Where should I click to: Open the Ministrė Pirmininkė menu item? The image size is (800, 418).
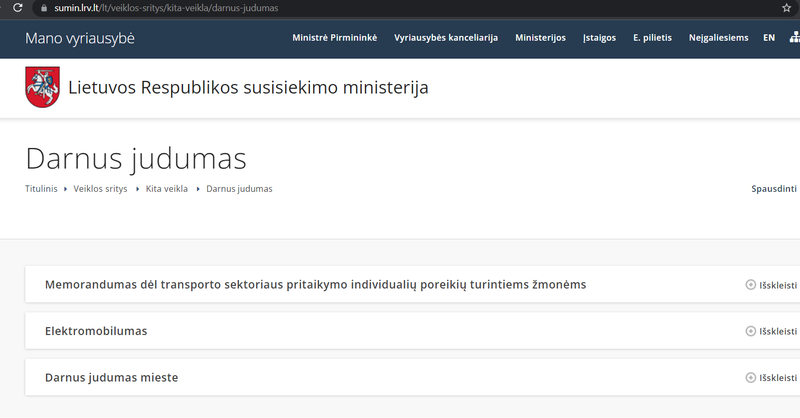(x=334, y=38)
